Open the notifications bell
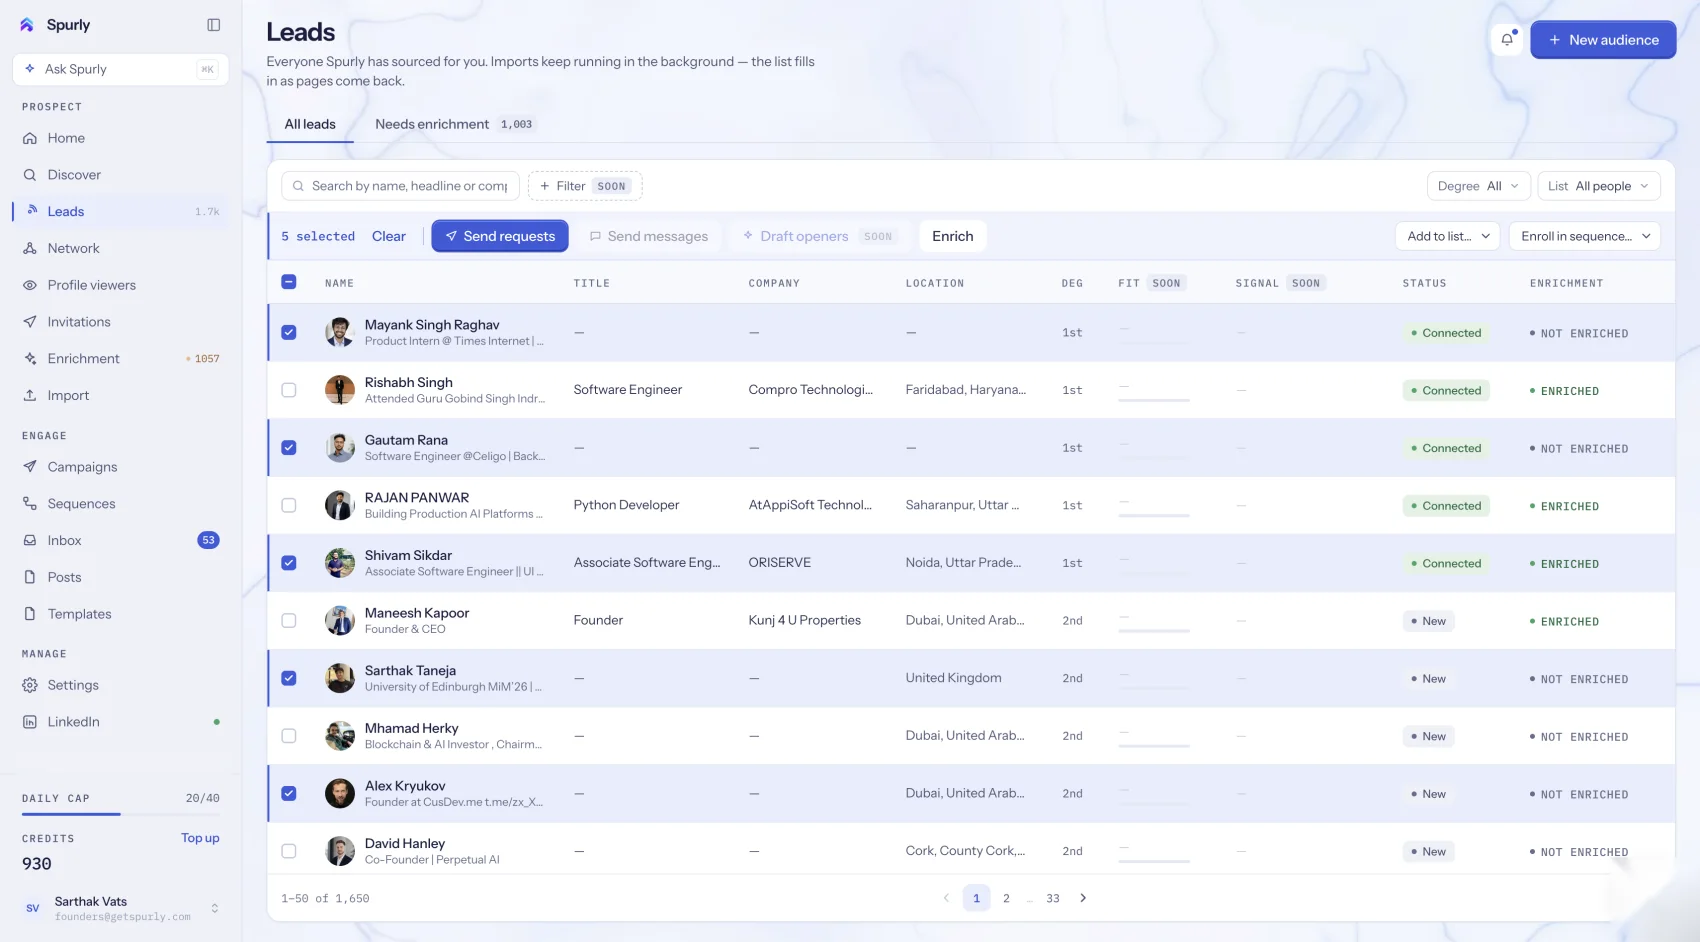1700x942 pixels. [1507, 40]
